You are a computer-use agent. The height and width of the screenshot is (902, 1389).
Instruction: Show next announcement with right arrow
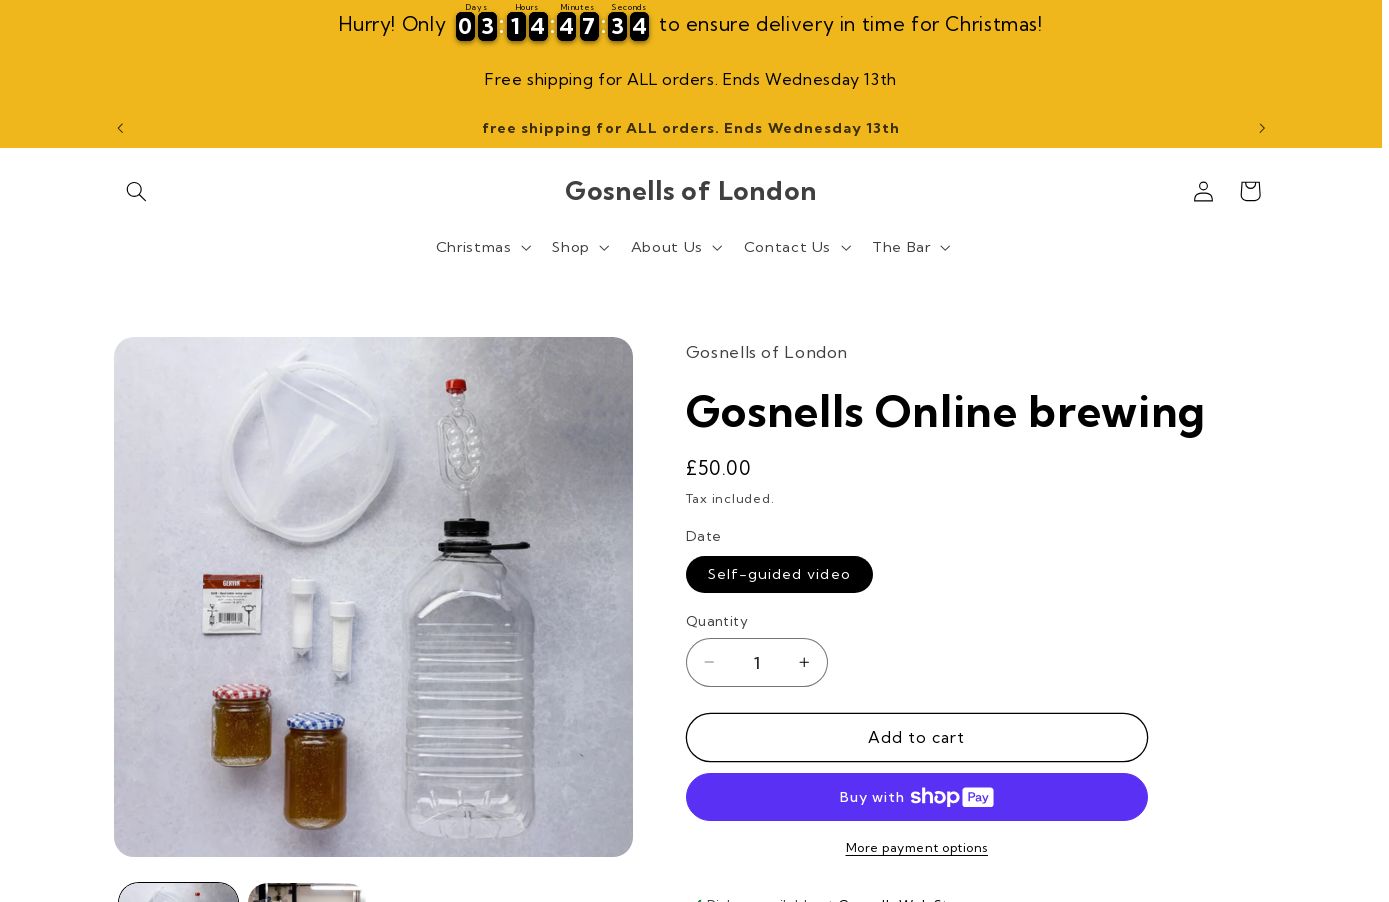tap(1262, 128)
